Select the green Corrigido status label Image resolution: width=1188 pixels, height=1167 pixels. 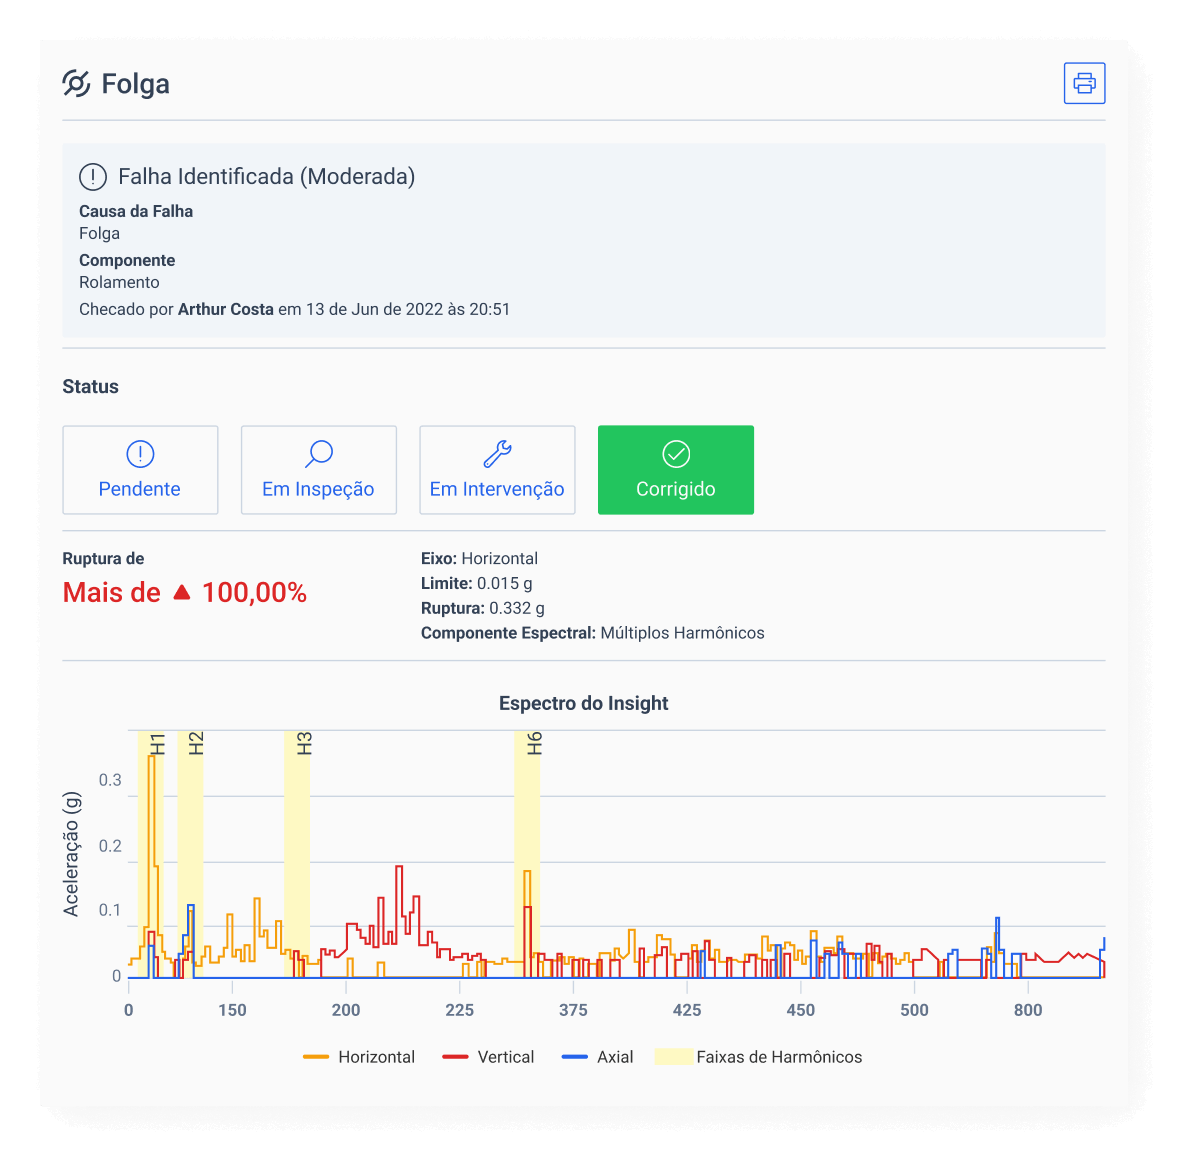[x=676, y=489]
